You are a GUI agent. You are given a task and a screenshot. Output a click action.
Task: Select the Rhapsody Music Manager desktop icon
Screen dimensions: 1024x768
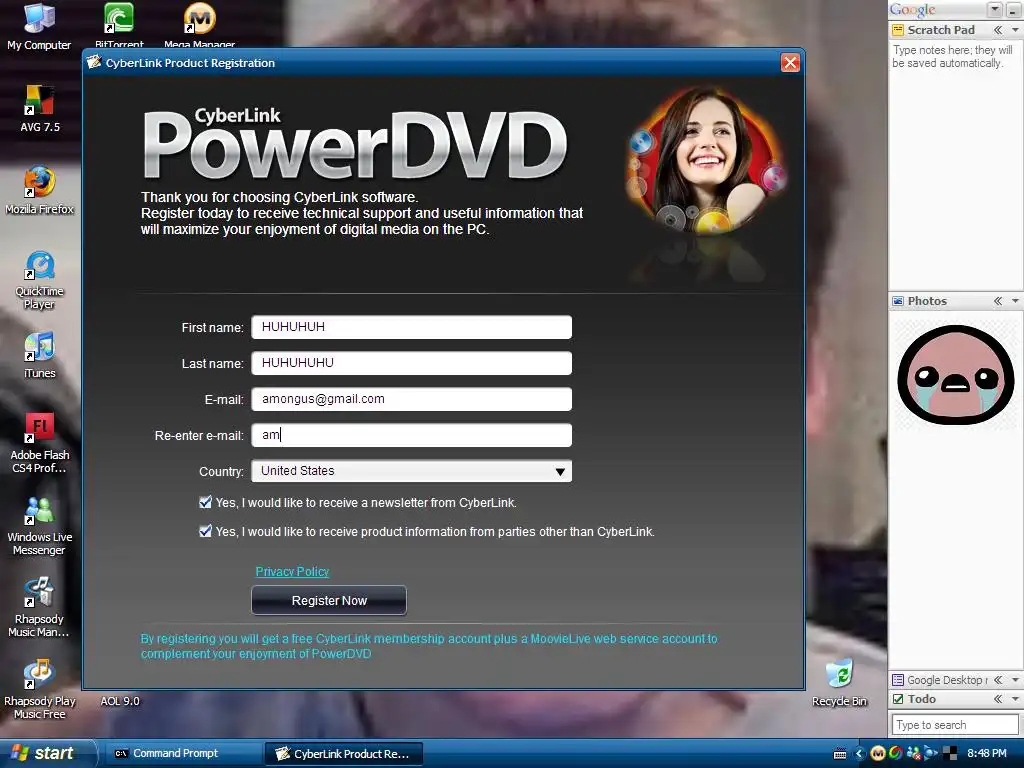point(40,607)
